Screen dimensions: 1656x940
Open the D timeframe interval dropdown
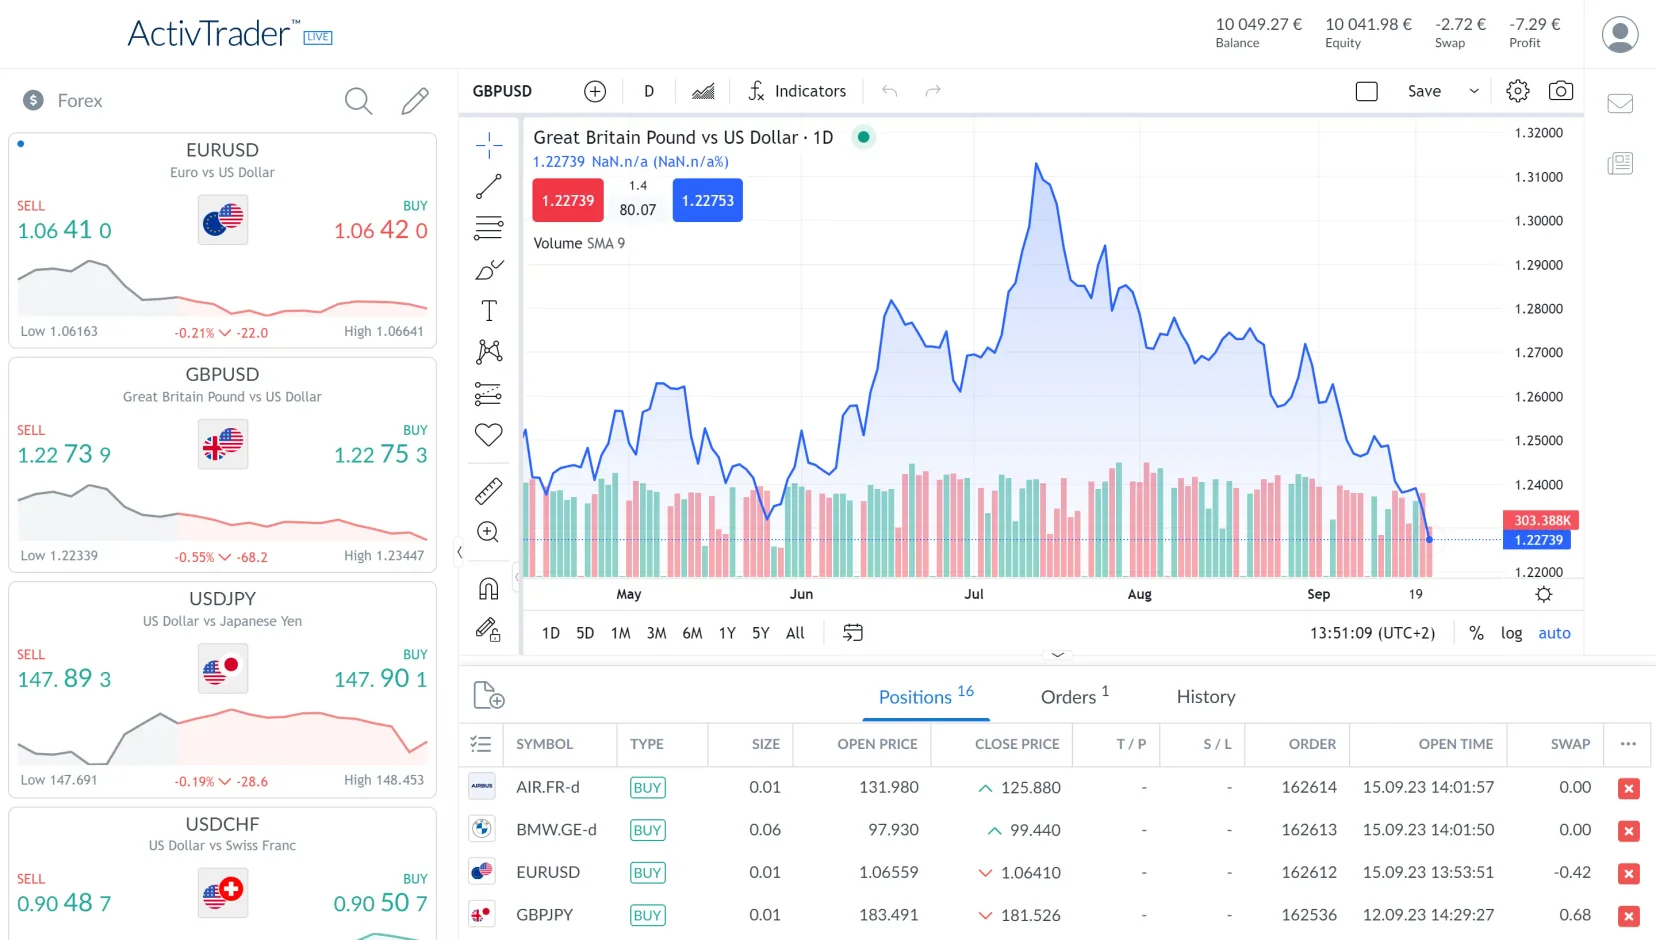tap(649, 91)
